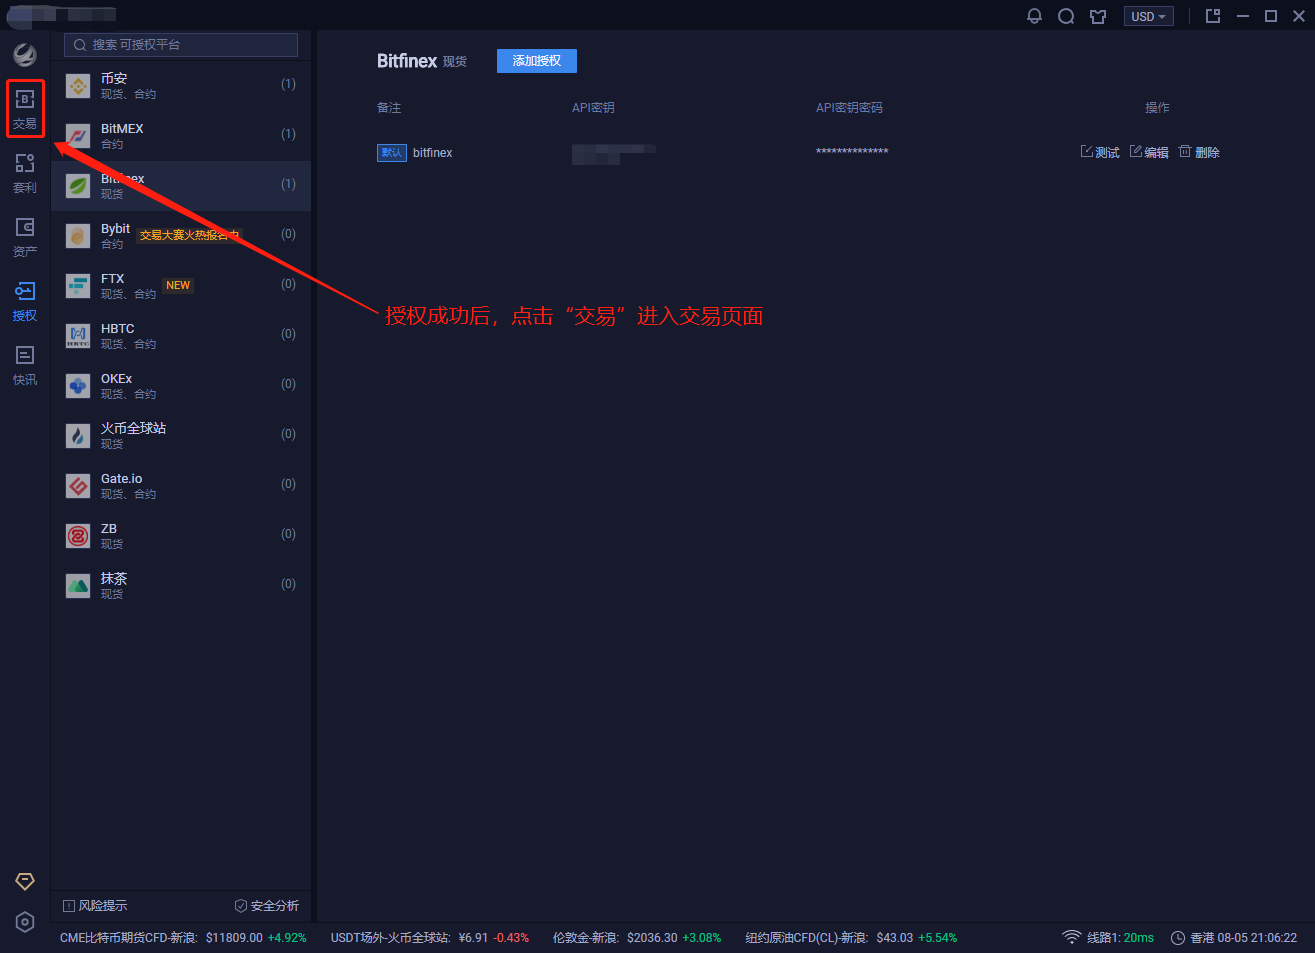This screenshot has height=953, width=1315.
Task: Open 安全分析 security analysis link
Action: [x=266, y=906]
